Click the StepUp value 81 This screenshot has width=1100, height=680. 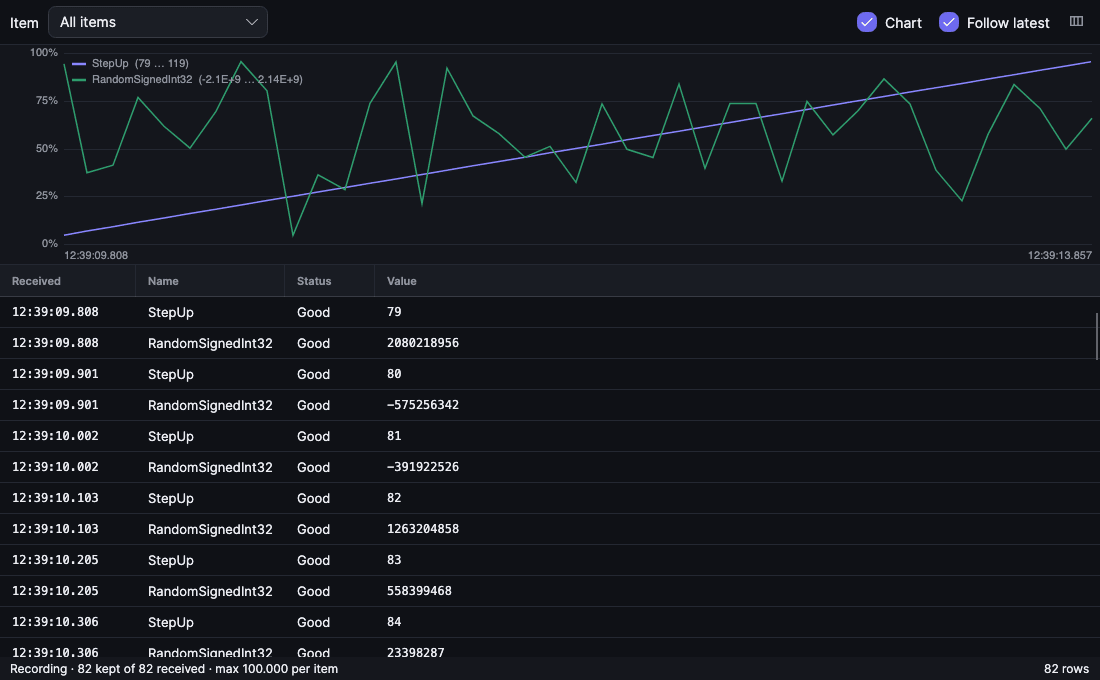click(x=394, y=436)
